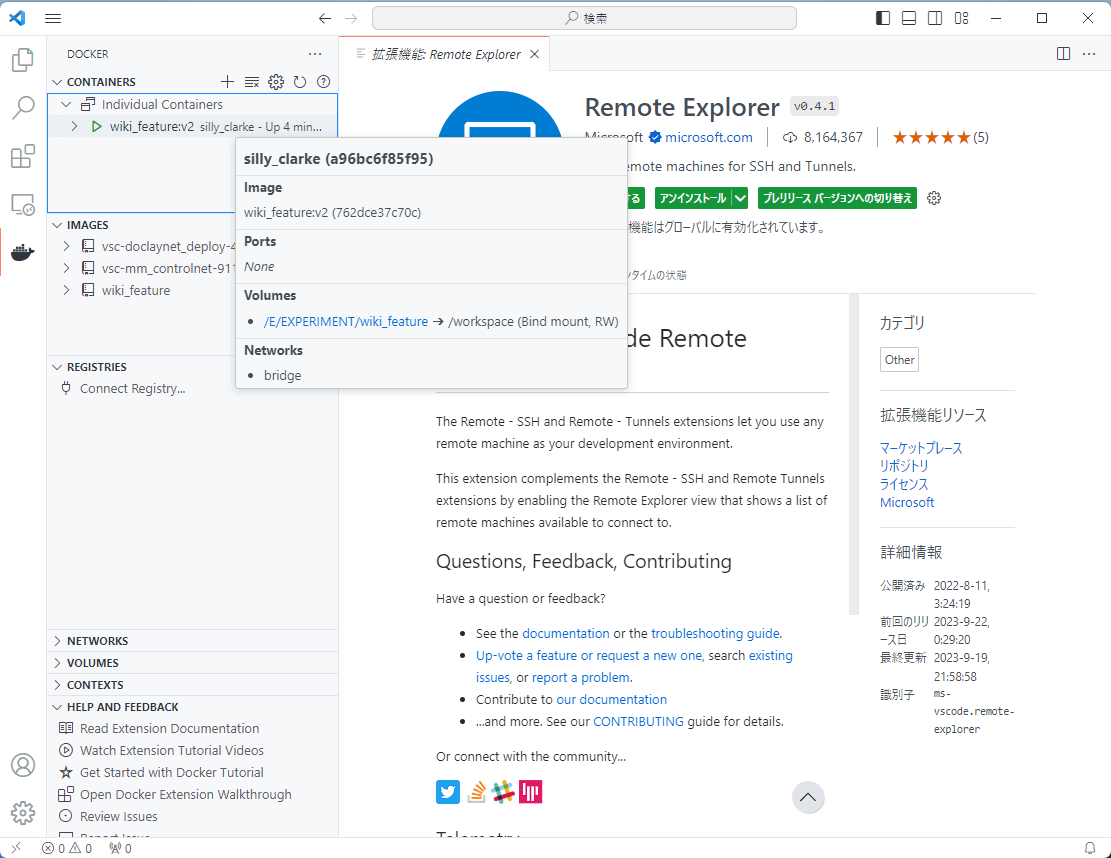1111x858 pixels.
Task: Open the CONTRIBUTING guide link
Action: (x=638, y=721)
